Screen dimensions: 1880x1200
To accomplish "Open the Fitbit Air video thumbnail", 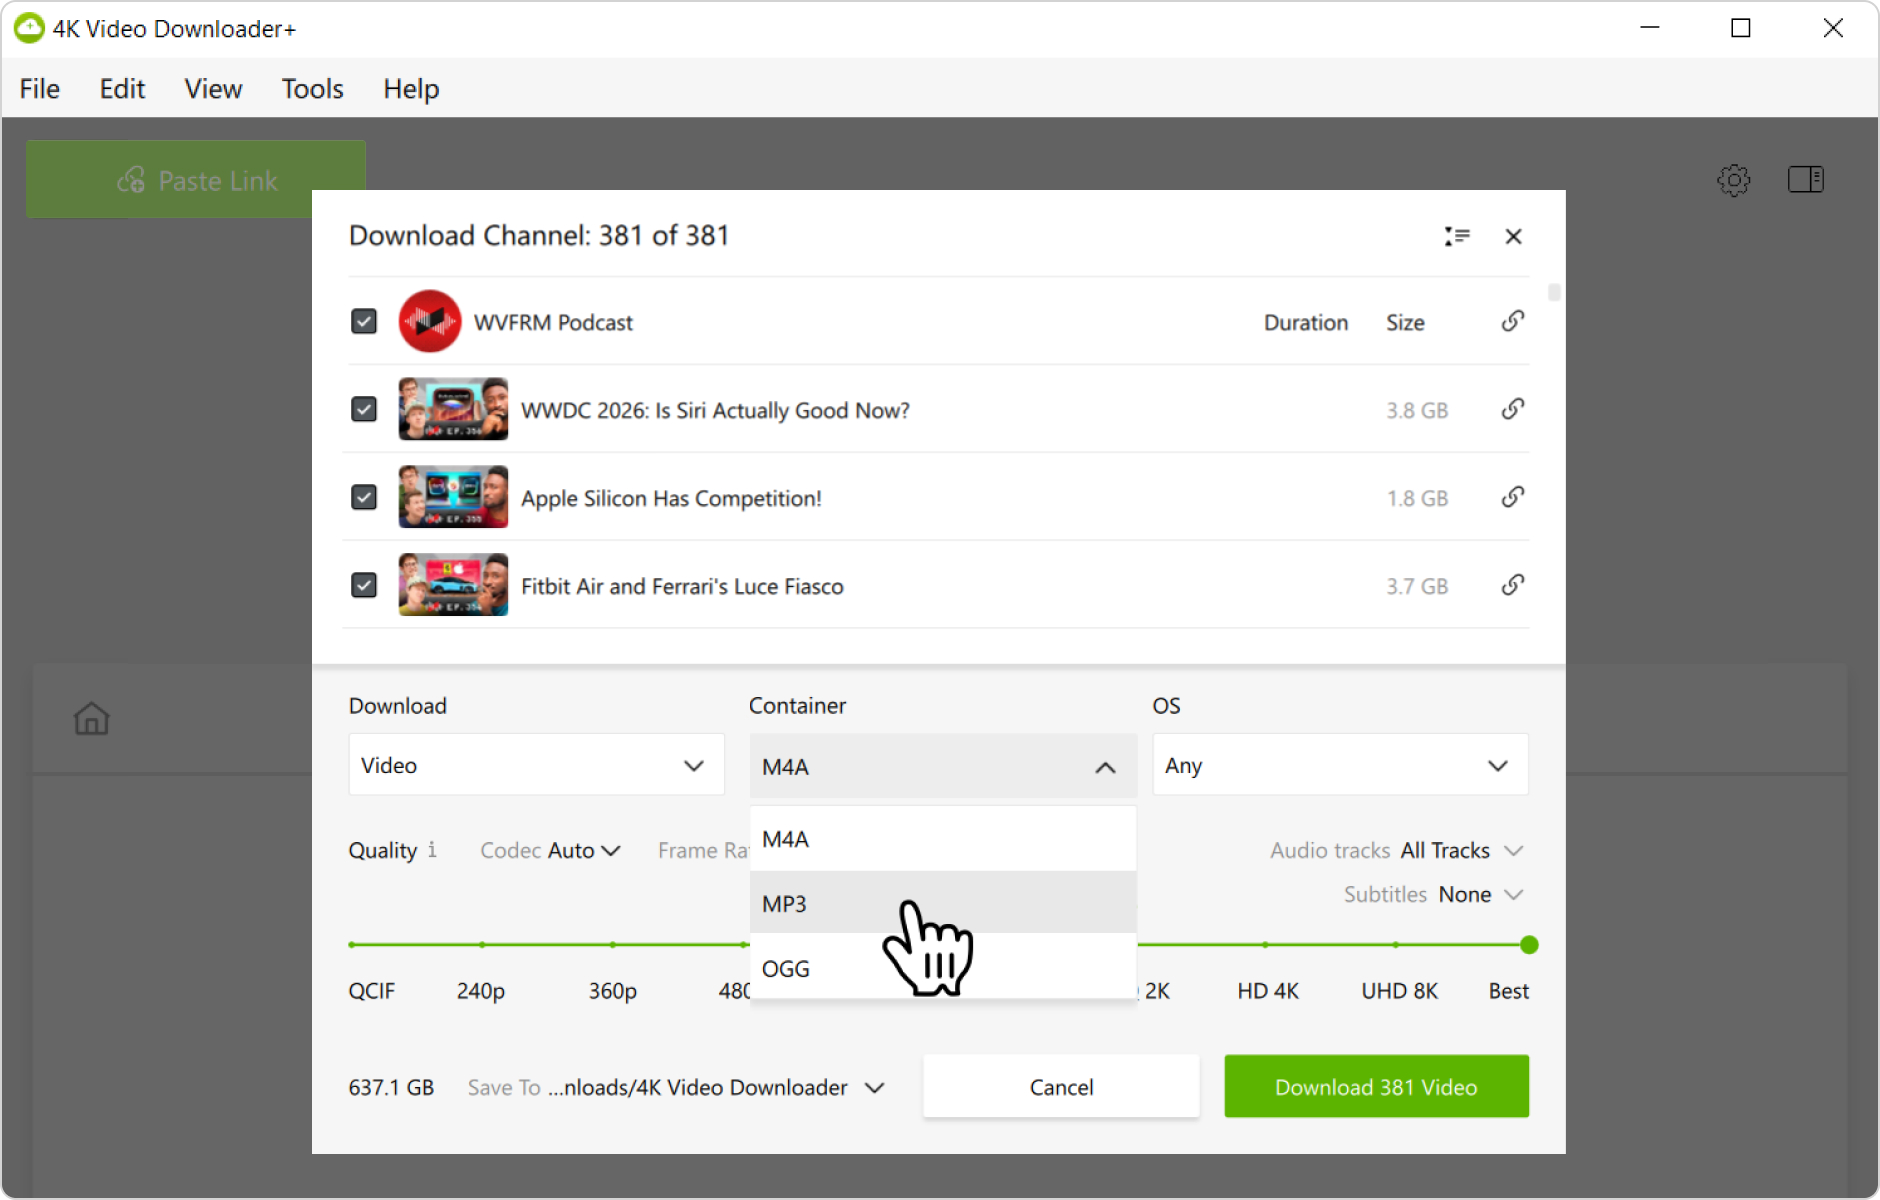I will coord(453,585).
